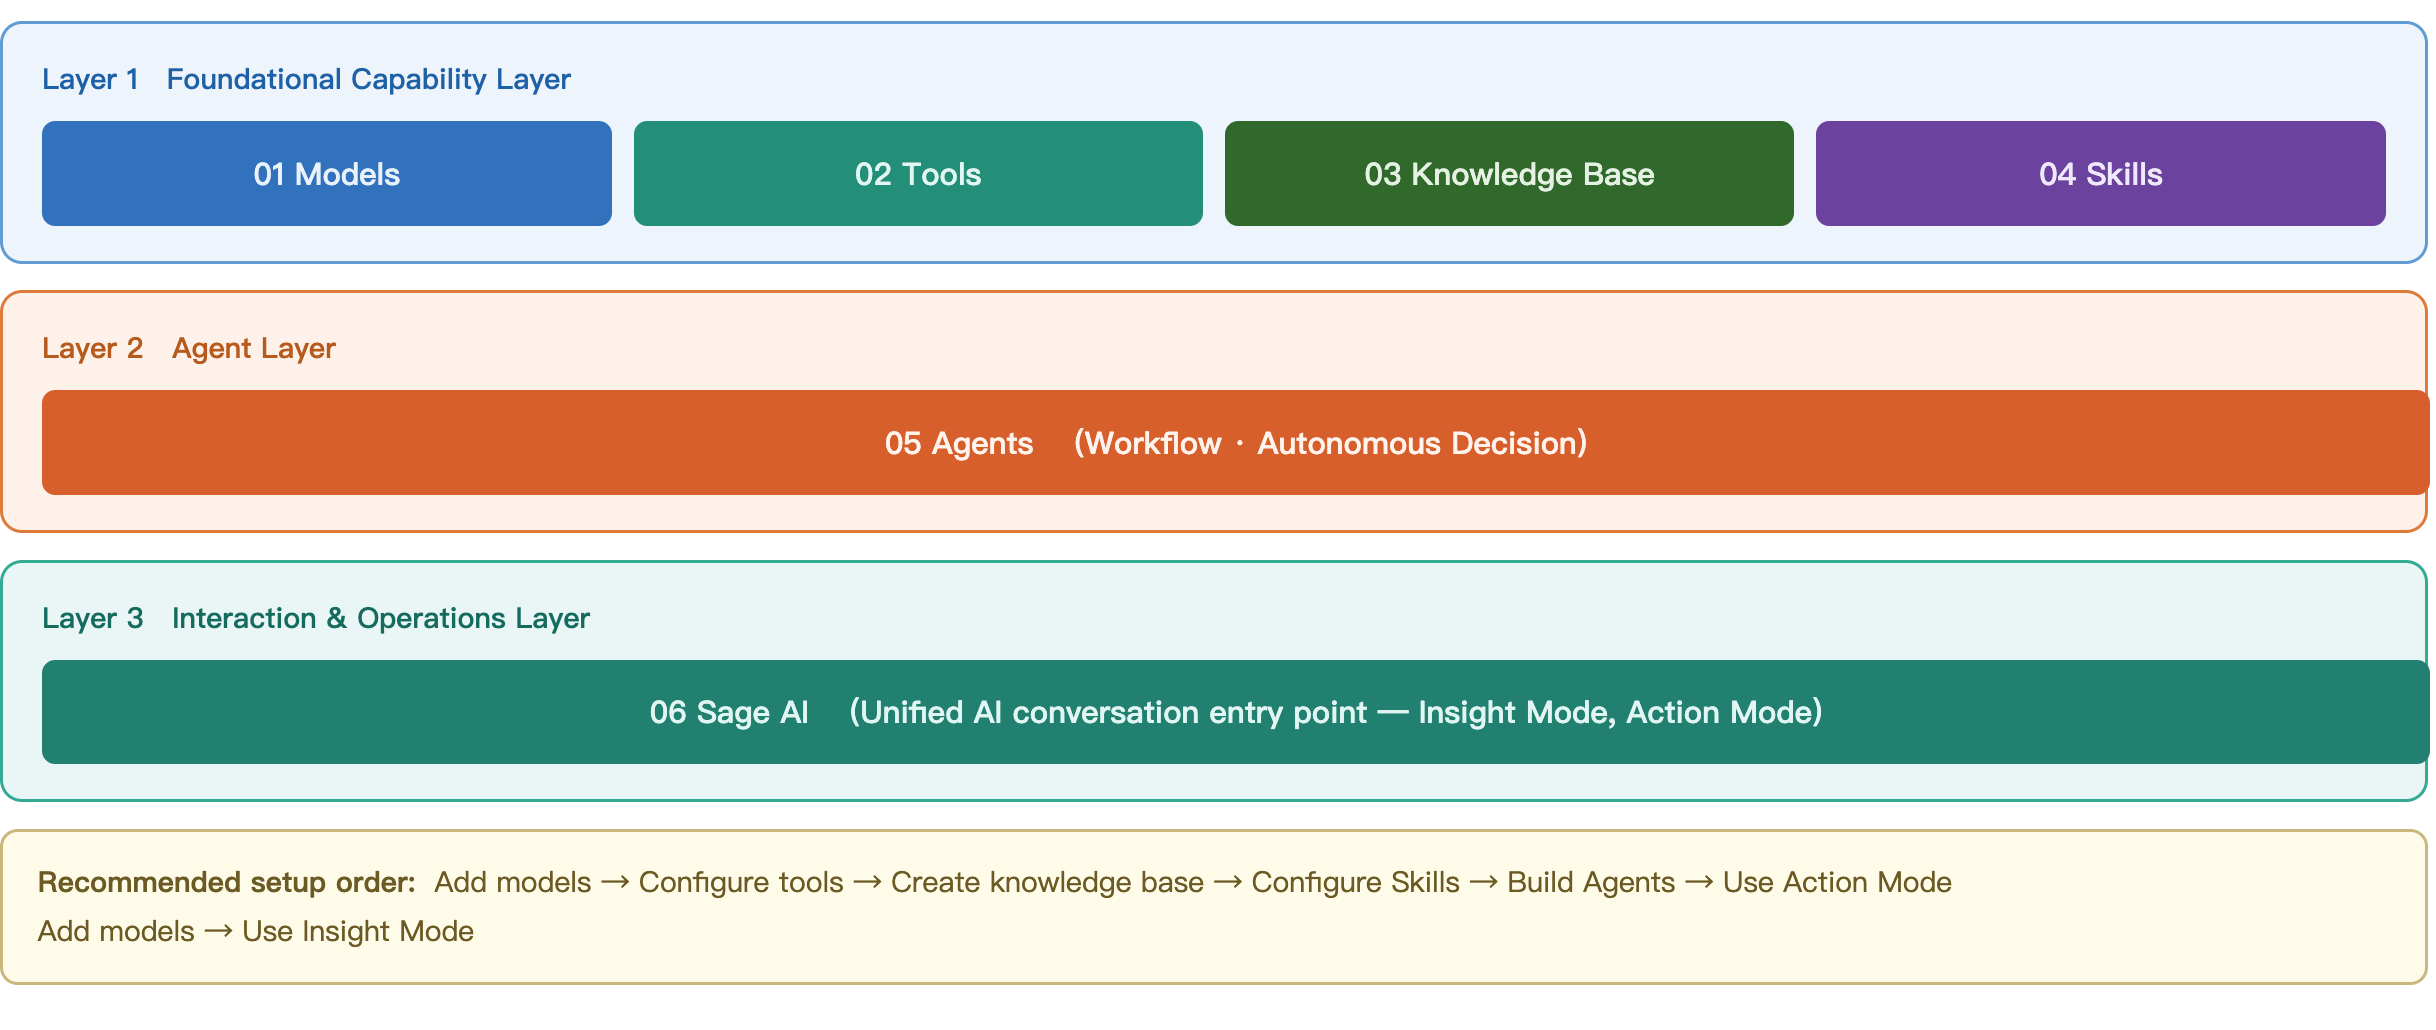The width and height of the screenshot is (2436, 1030).
Task: Click the arrow before Use Action Mode
Action: tap(1699, 883)
